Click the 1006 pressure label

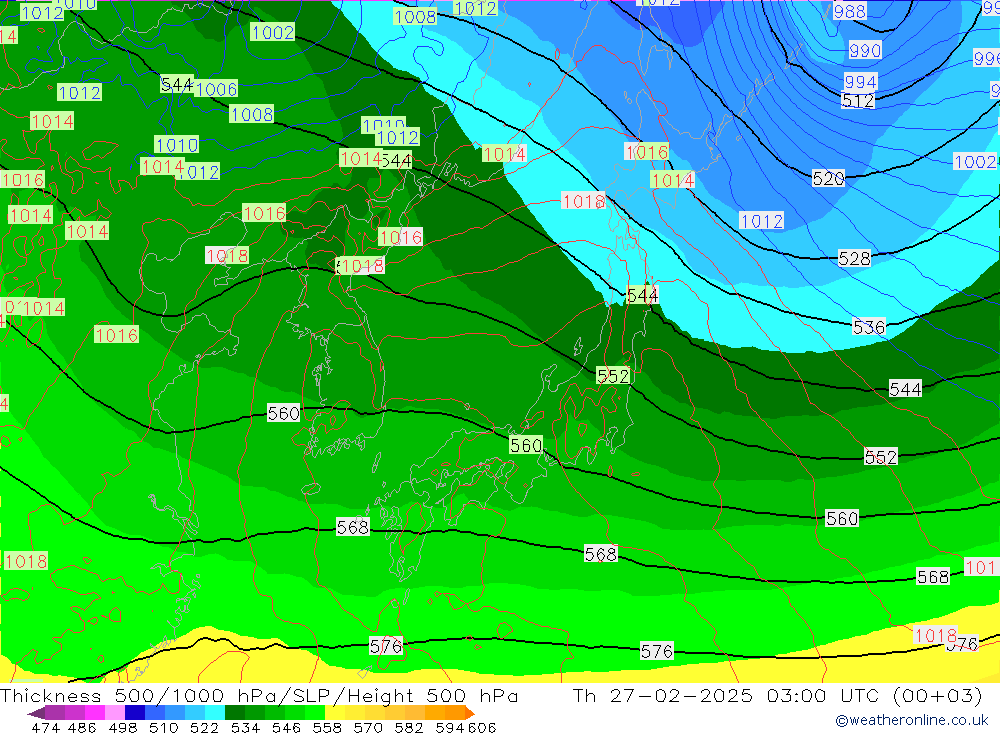tap(216, 89)
